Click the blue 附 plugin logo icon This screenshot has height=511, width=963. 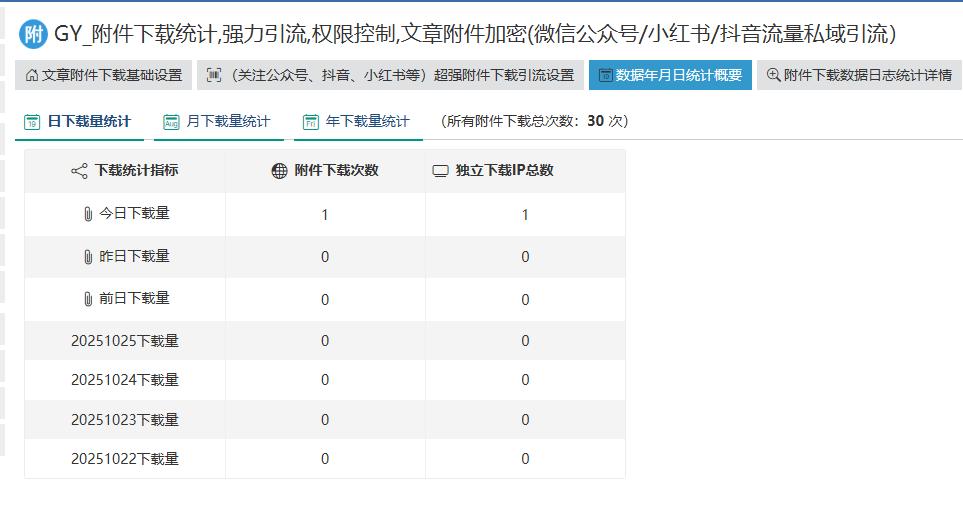click(33, 35)
